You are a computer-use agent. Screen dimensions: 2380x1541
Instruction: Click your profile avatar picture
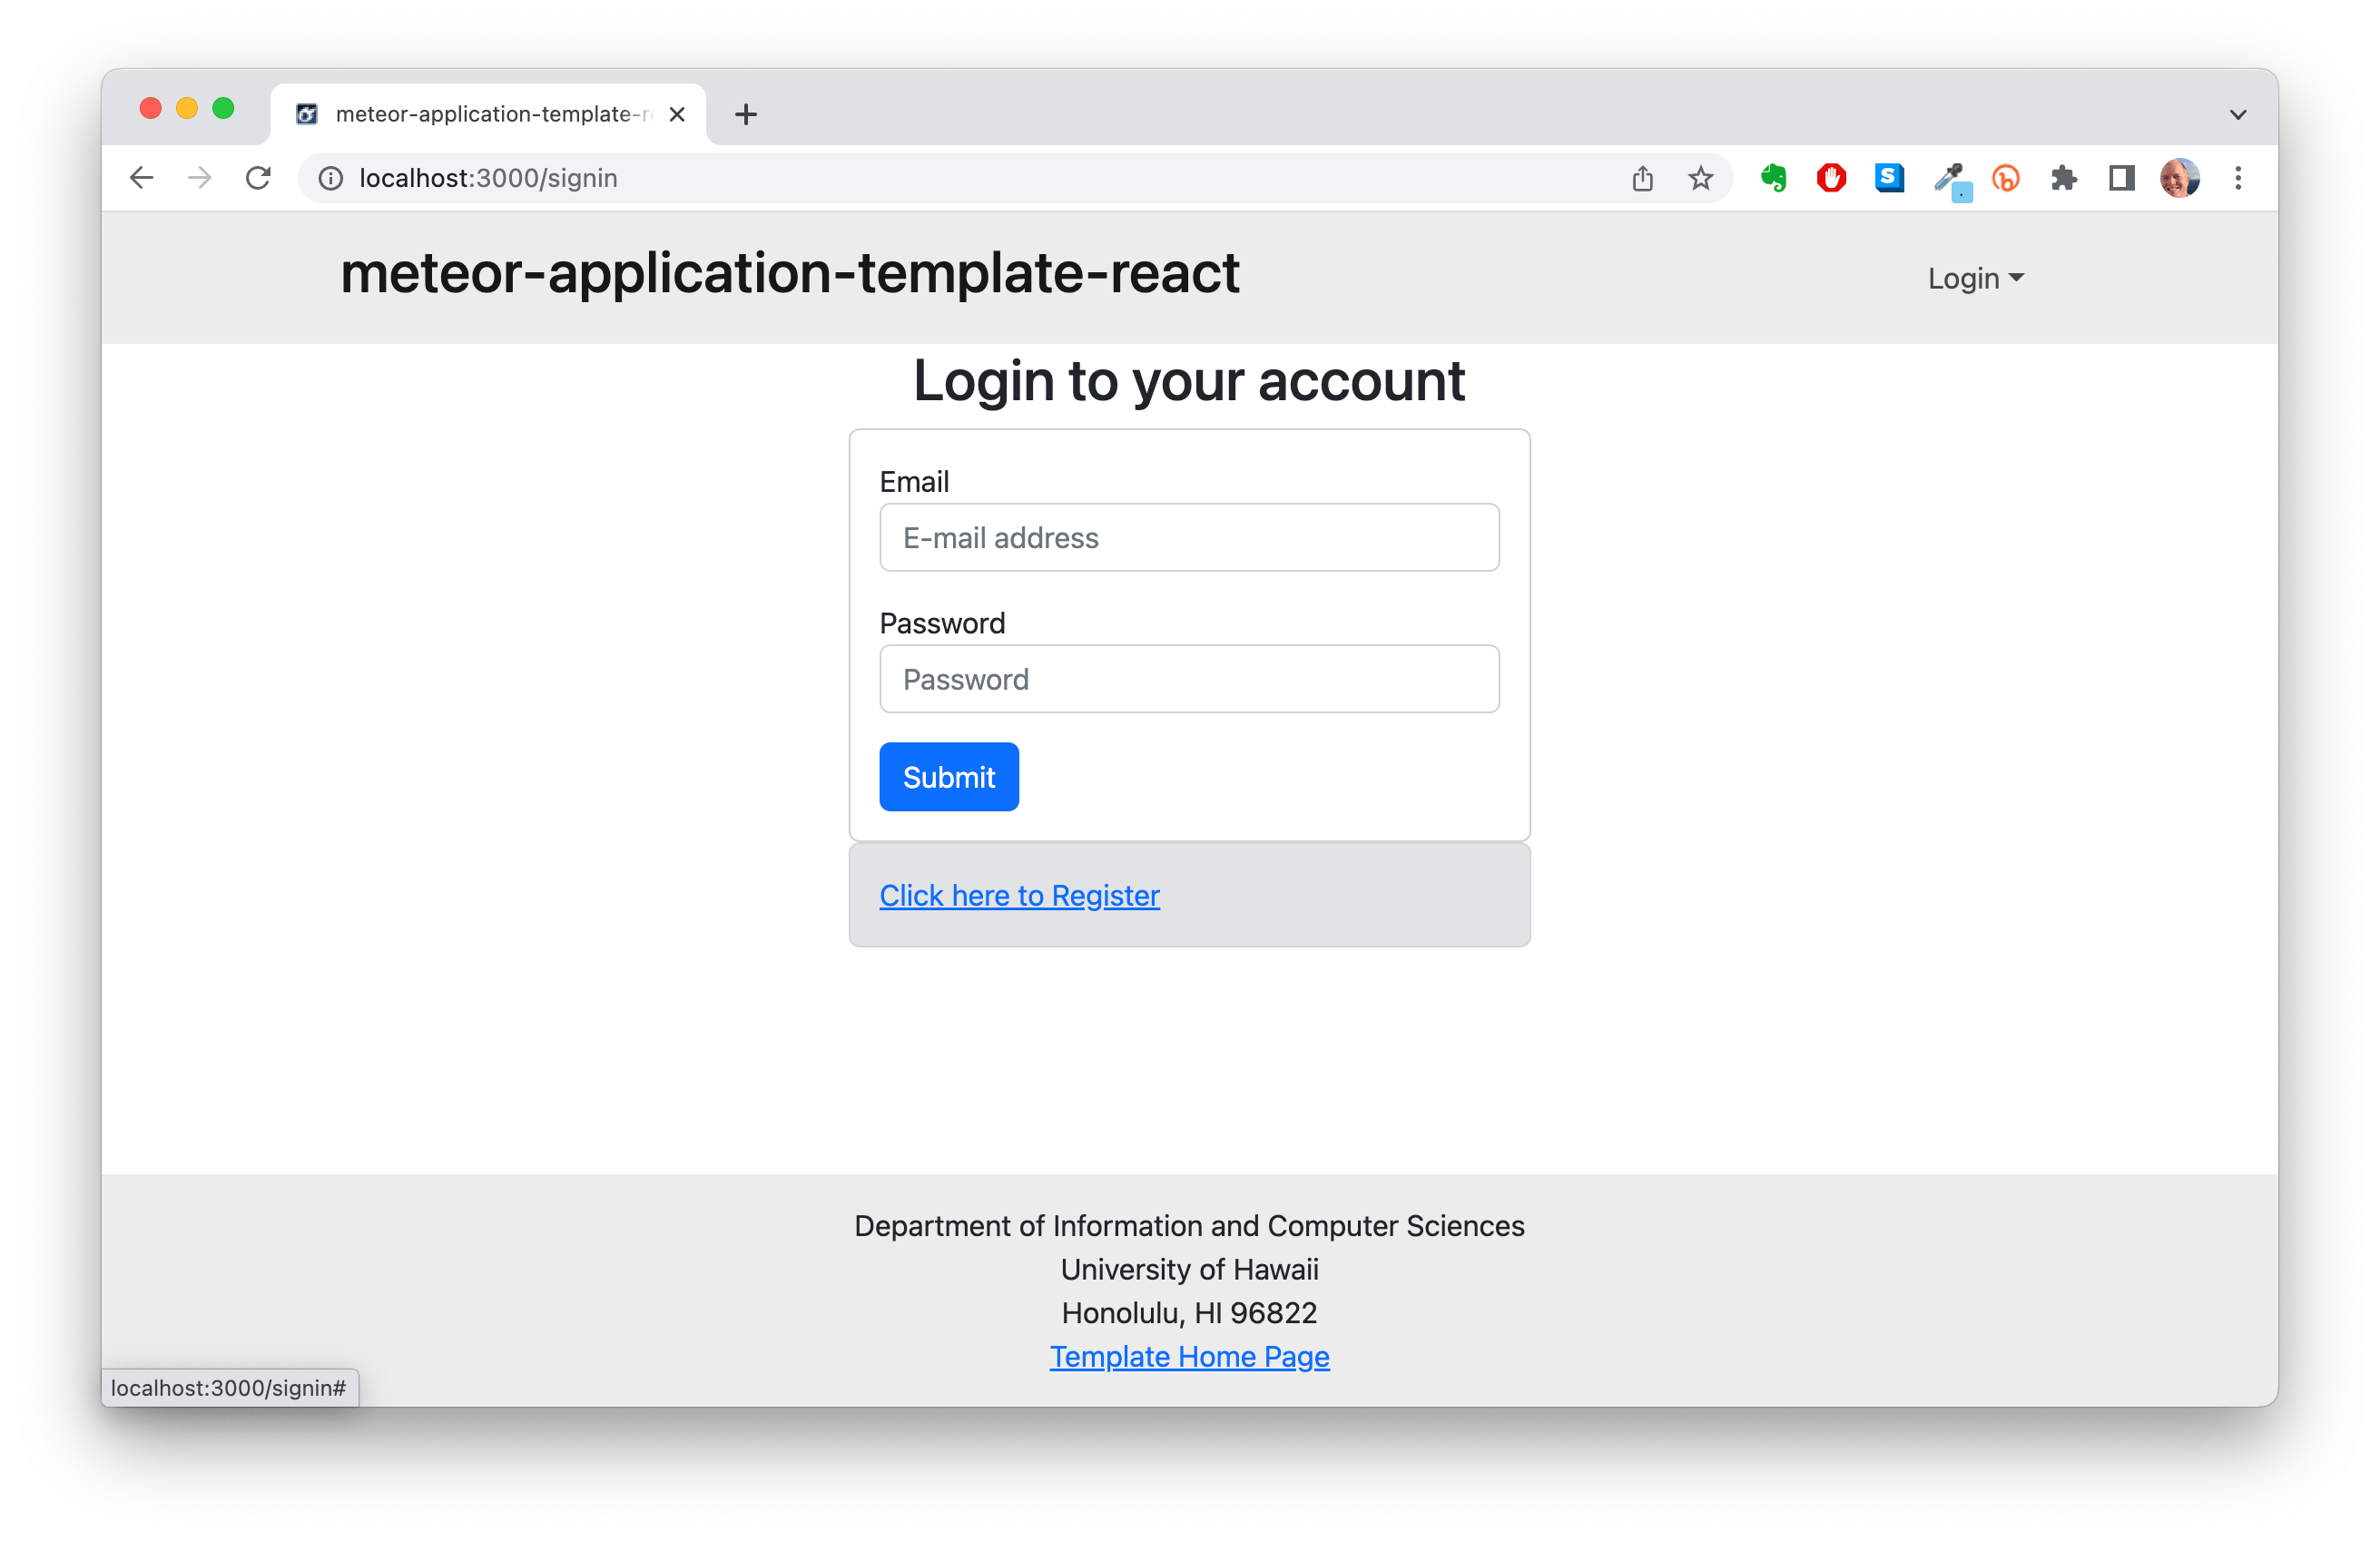[x=2180, y=178]
